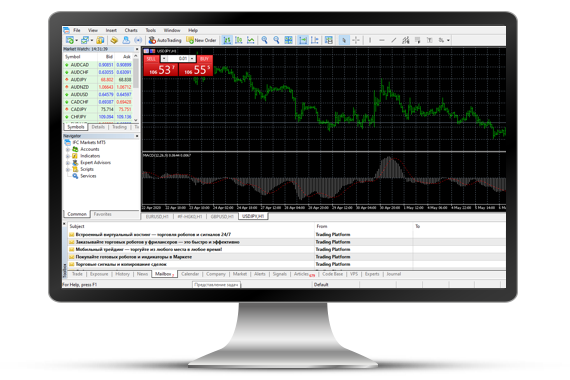Click the New Order button
This screenshot has width=570, height=380.
[201, 40]
